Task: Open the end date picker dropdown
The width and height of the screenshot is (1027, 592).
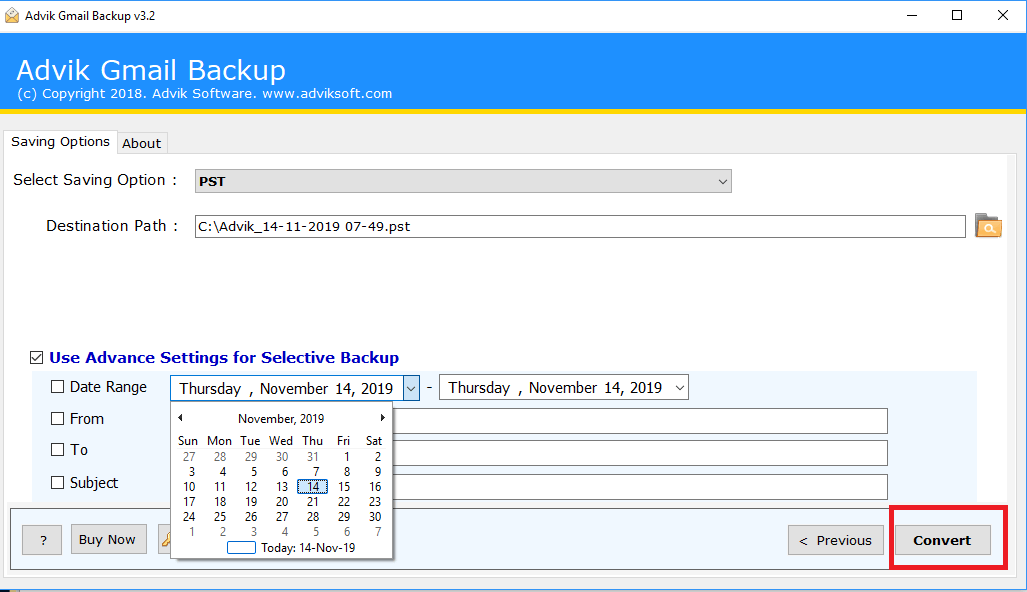Action: (680, 388)
